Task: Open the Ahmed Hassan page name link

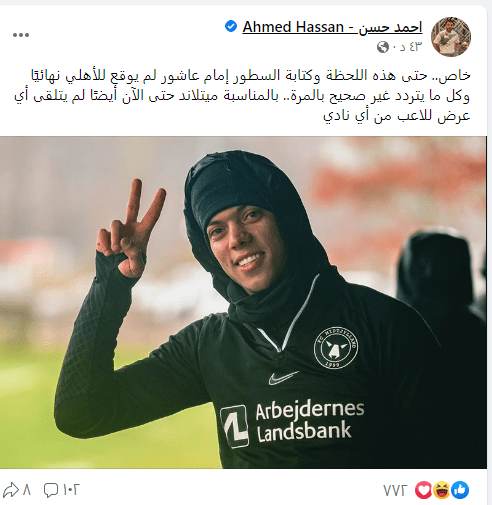Action: (332, 27)
